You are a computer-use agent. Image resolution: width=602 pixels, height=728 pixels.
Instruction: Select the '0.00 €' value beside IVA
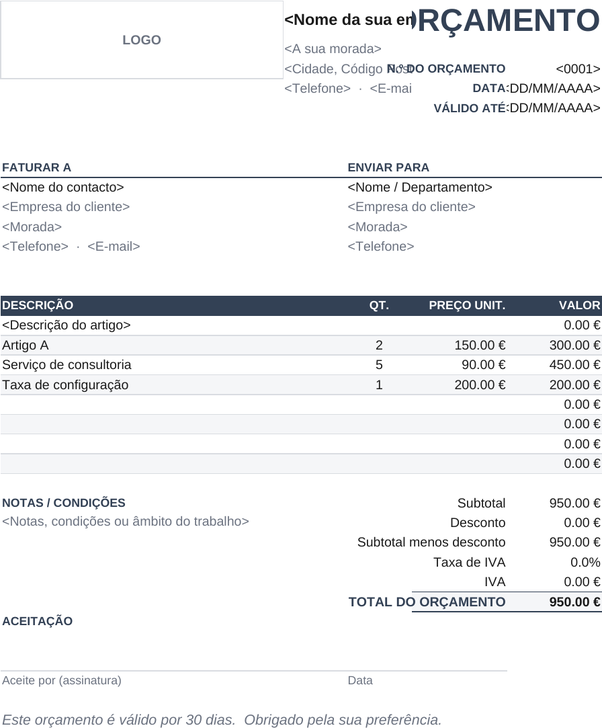point(582,582)
